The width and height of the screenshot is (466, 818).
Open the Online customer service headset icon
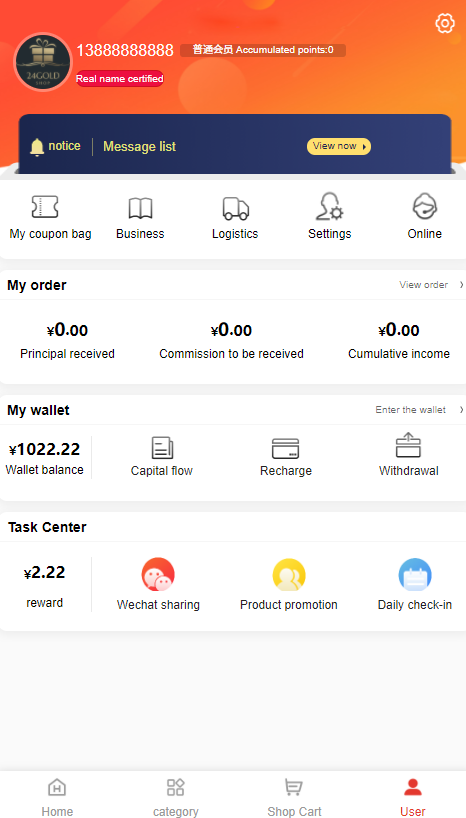pyautogui.click(x=425, y=207)
